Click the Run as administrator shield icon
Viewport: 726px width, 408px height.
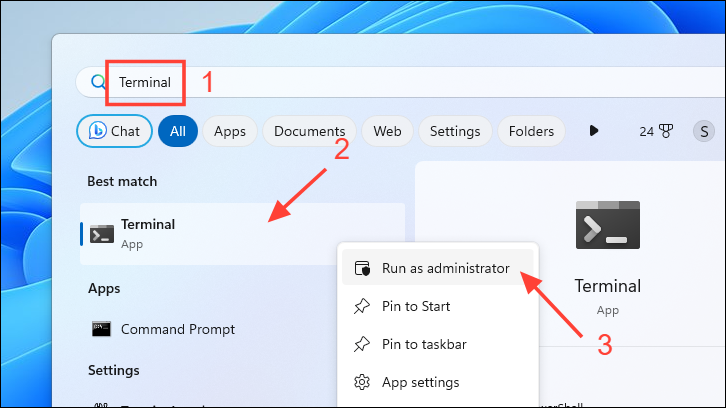coord(362,268)
